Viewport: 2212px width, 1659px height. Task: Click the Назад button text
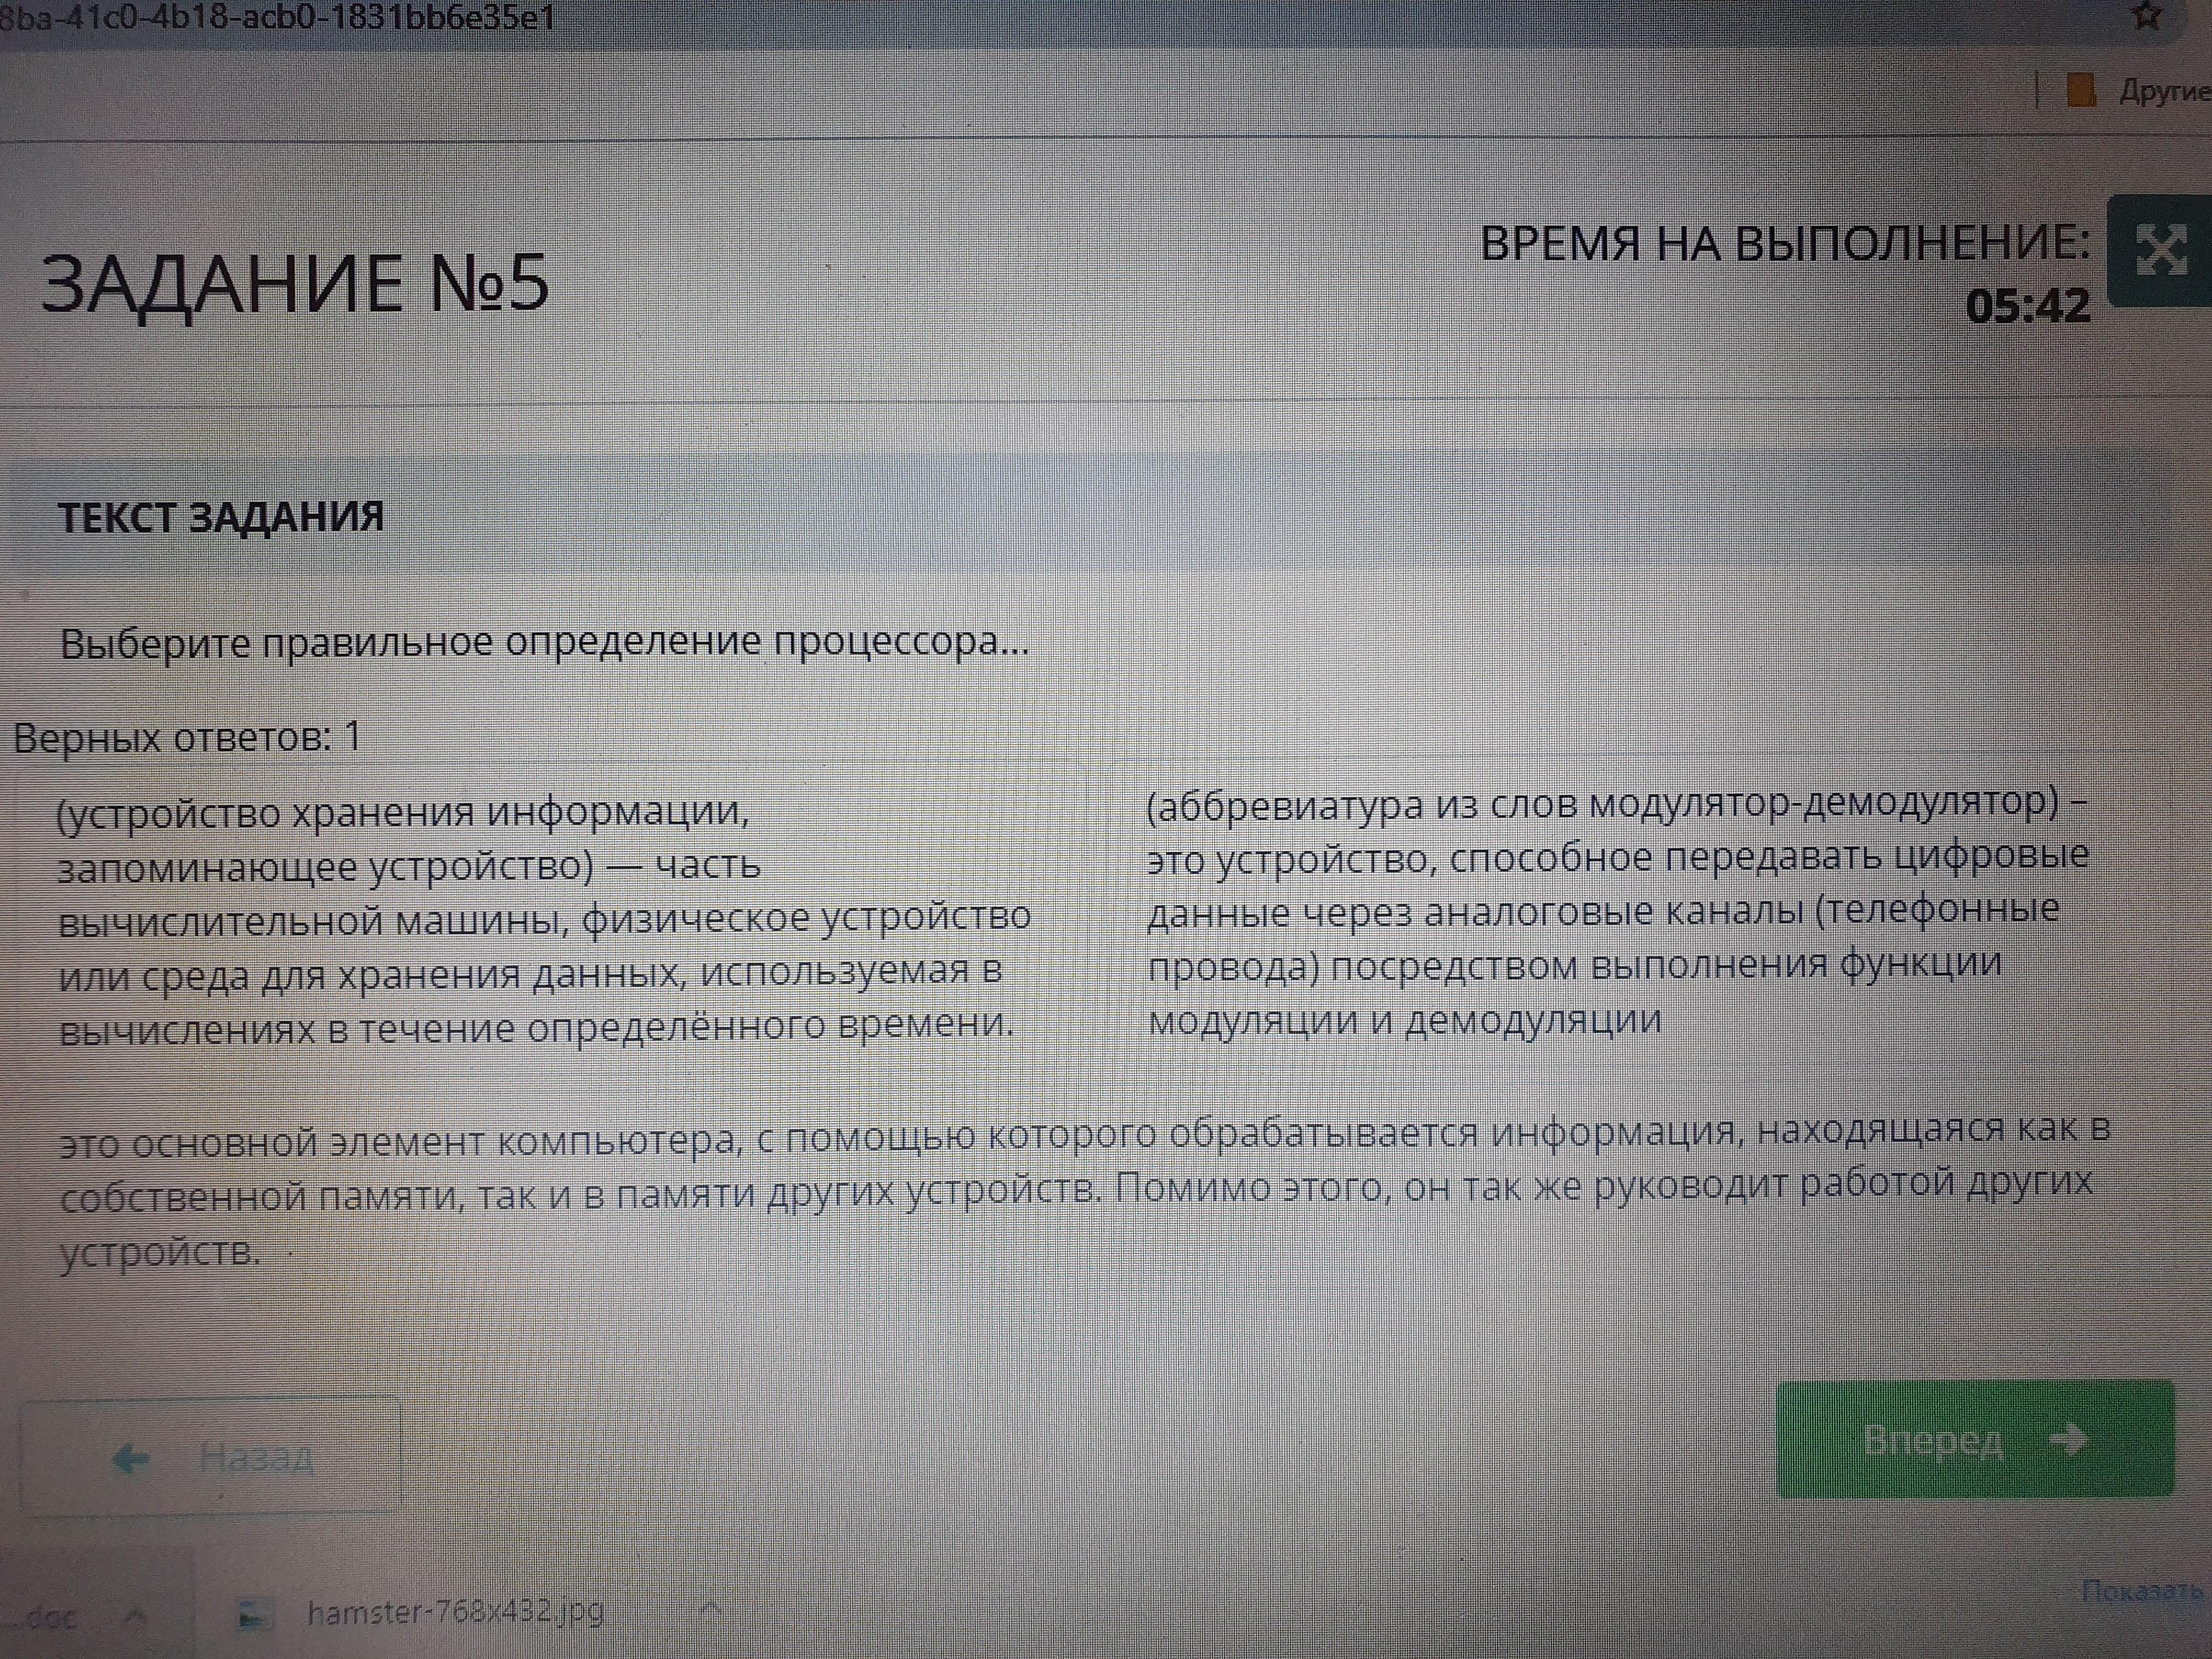[257, 1458]
